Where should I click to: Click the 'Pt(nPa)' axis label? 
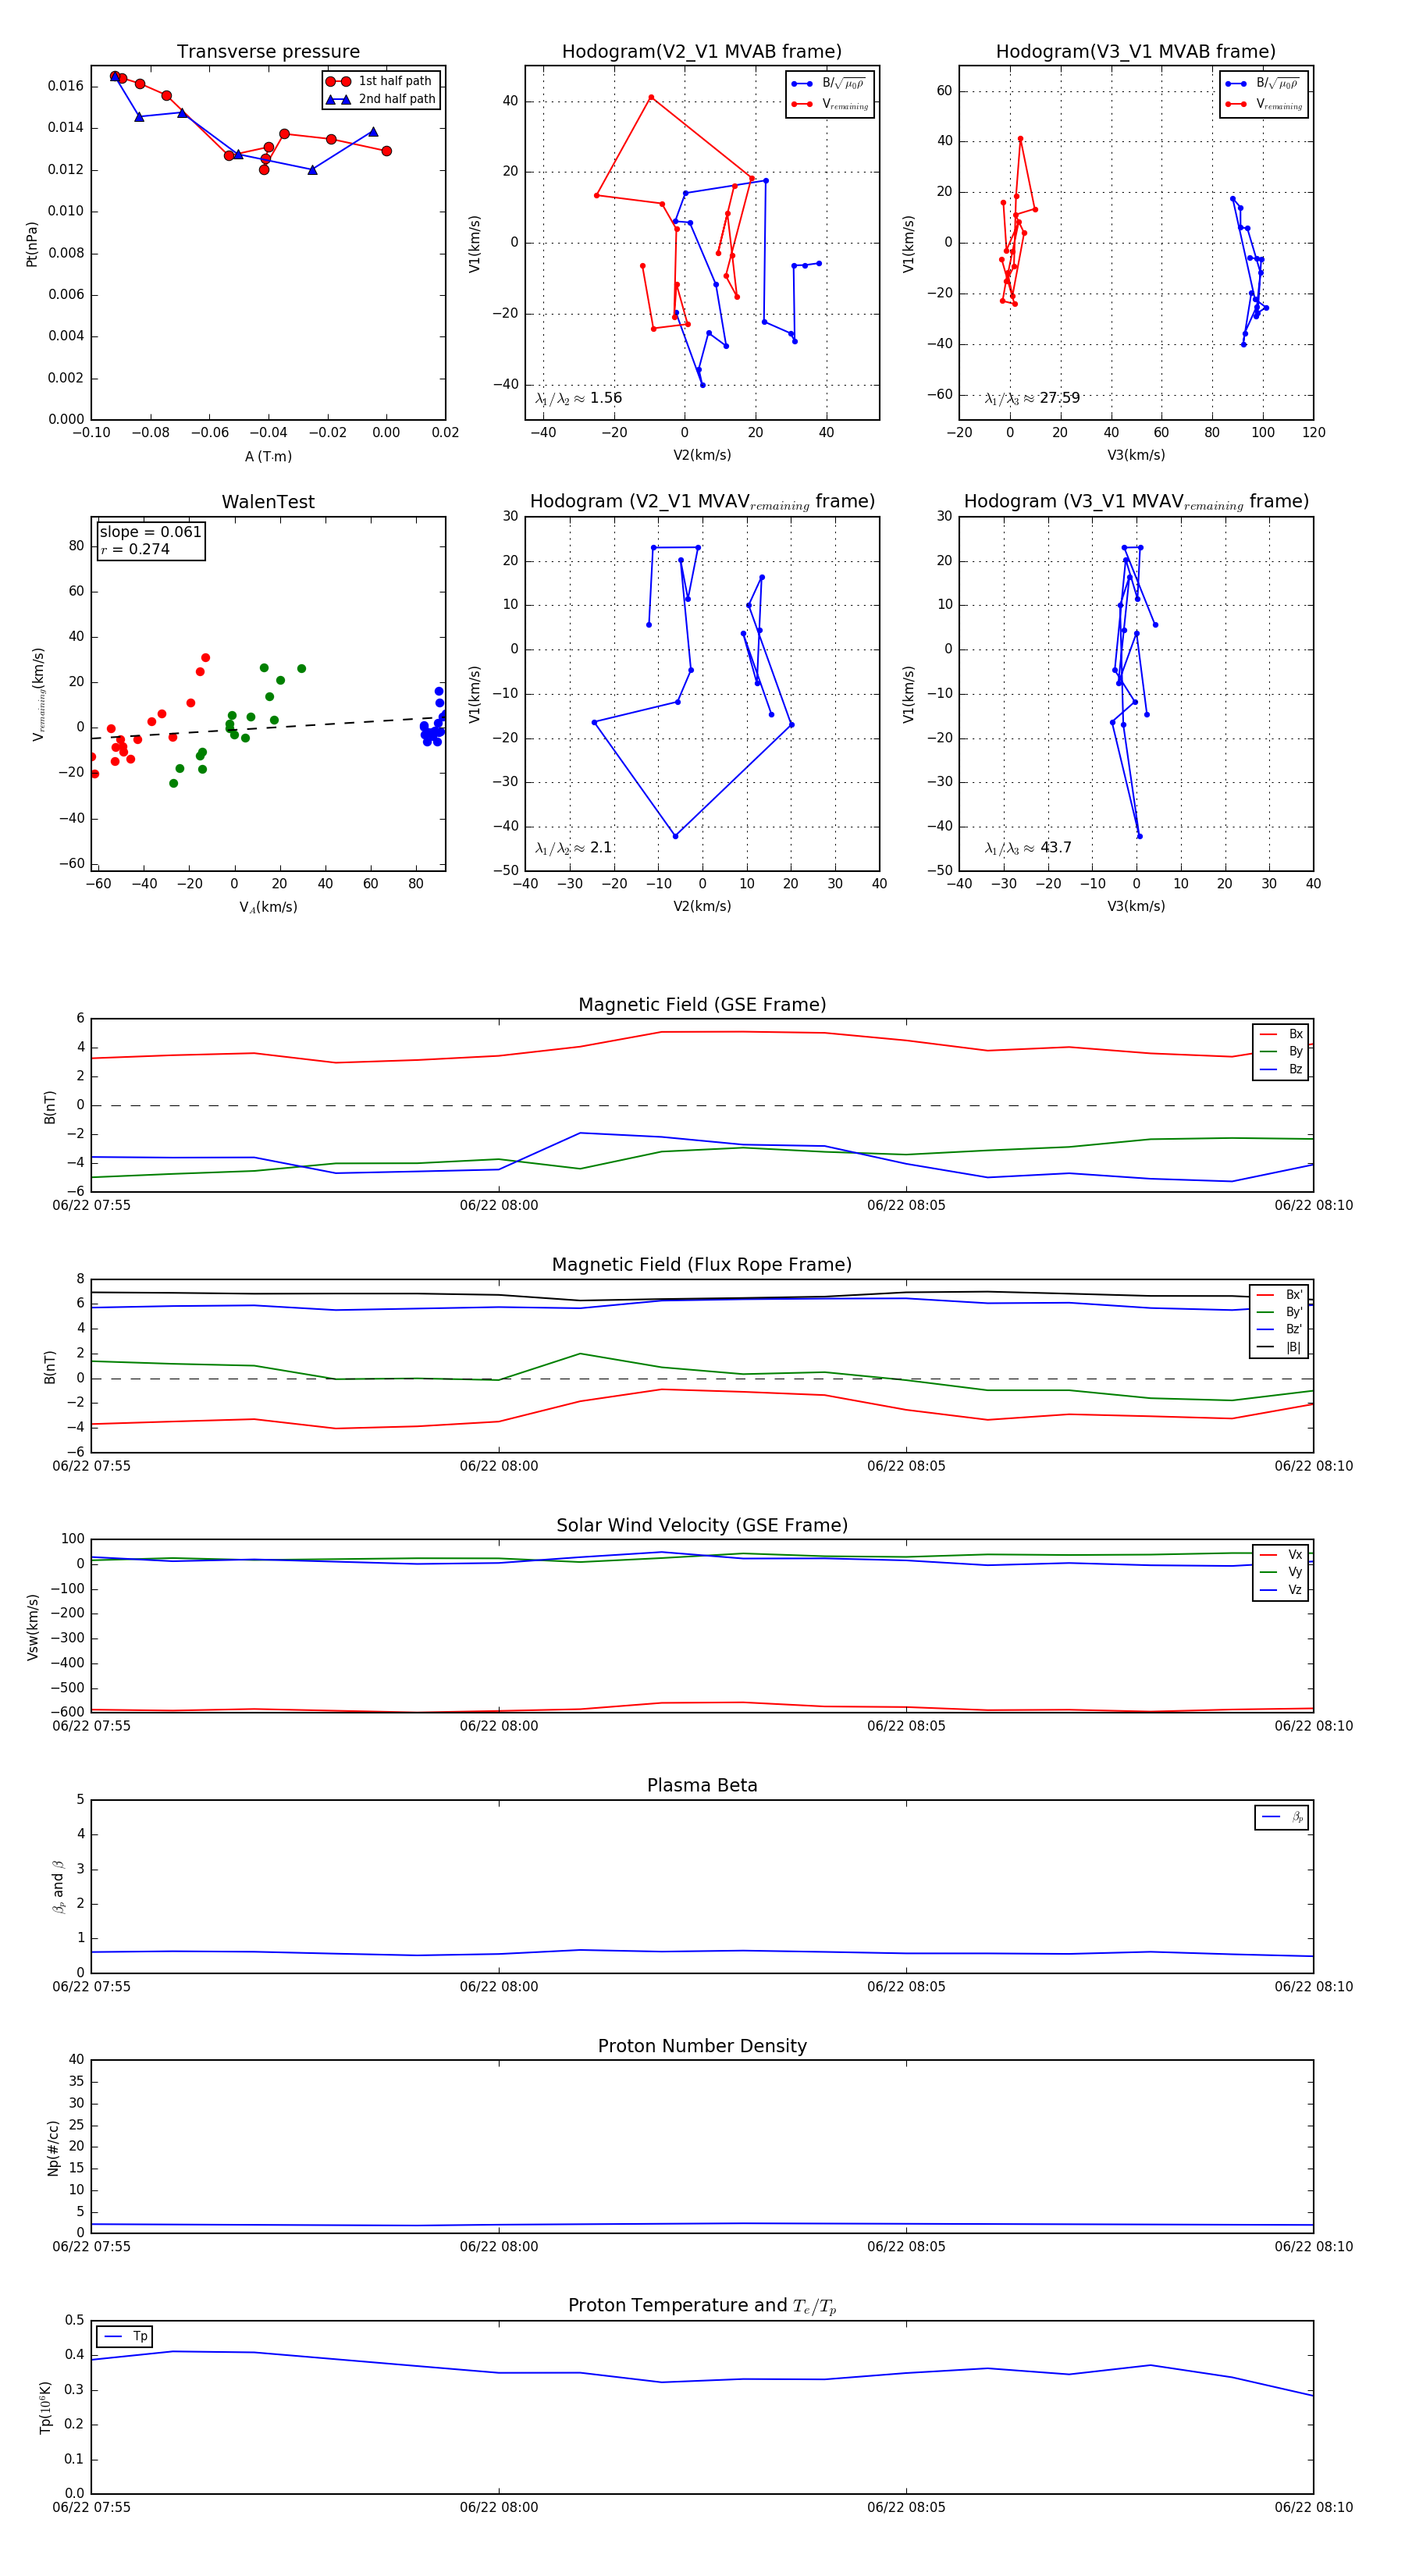(x=31, y=244)
